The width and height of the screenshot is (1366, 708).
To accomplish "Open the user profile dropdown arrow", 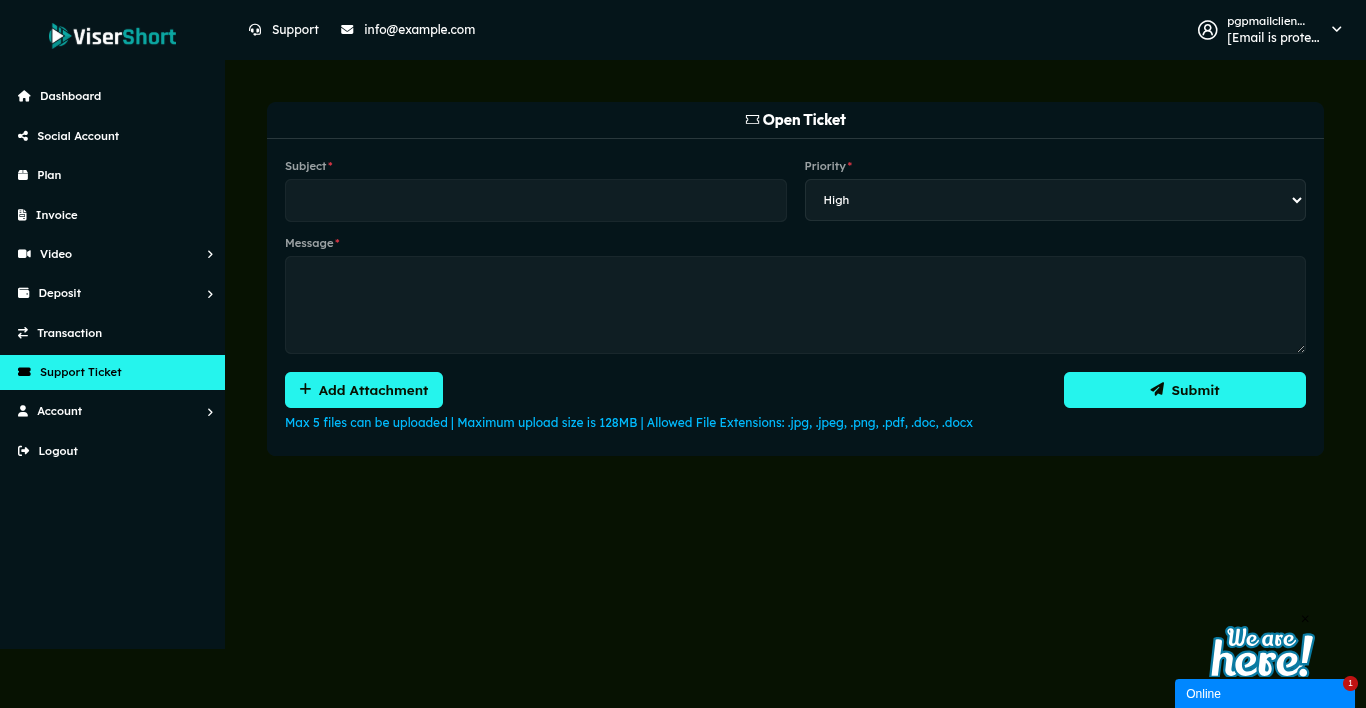I will (1336, 29).
